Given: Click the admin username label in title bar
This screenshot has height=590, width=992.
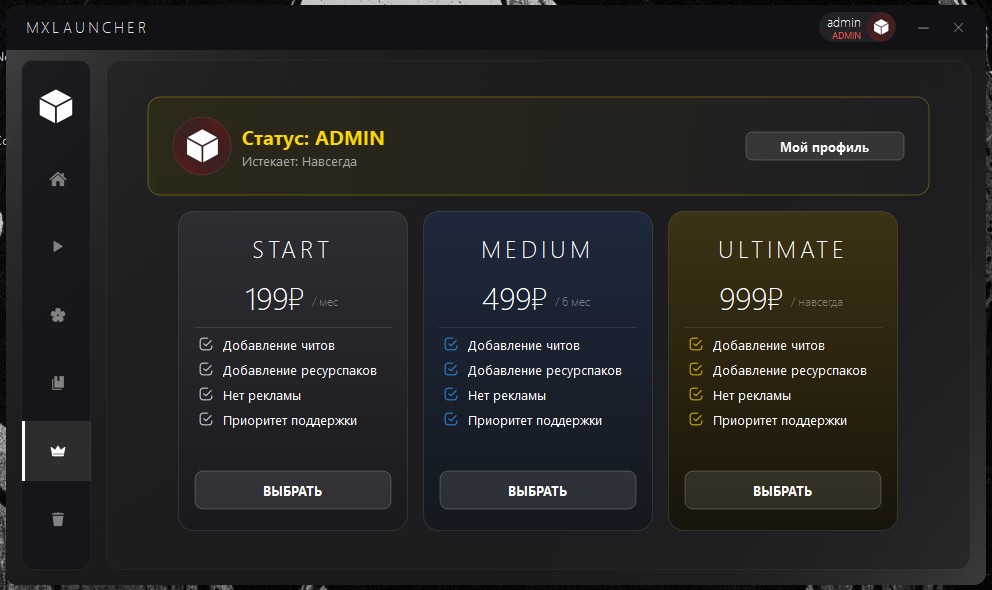Looking at the screenshot, I should tap(844, 22).
